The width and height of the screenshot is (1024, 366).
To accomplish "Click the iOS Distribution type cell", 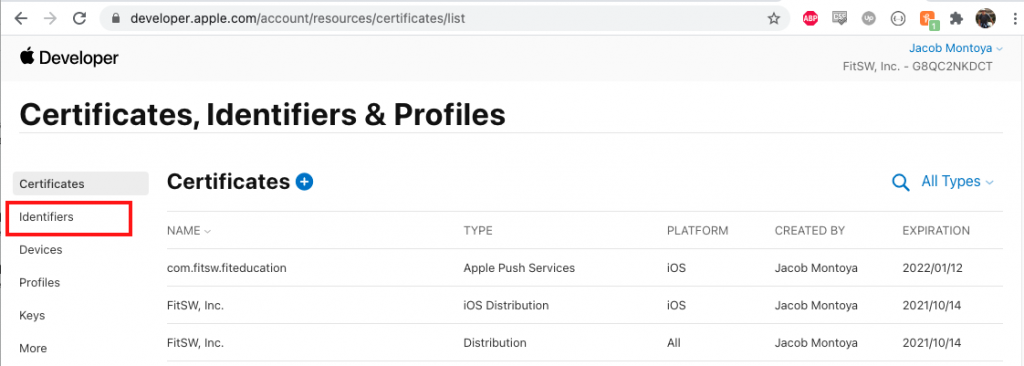I will tap(505, 305).
